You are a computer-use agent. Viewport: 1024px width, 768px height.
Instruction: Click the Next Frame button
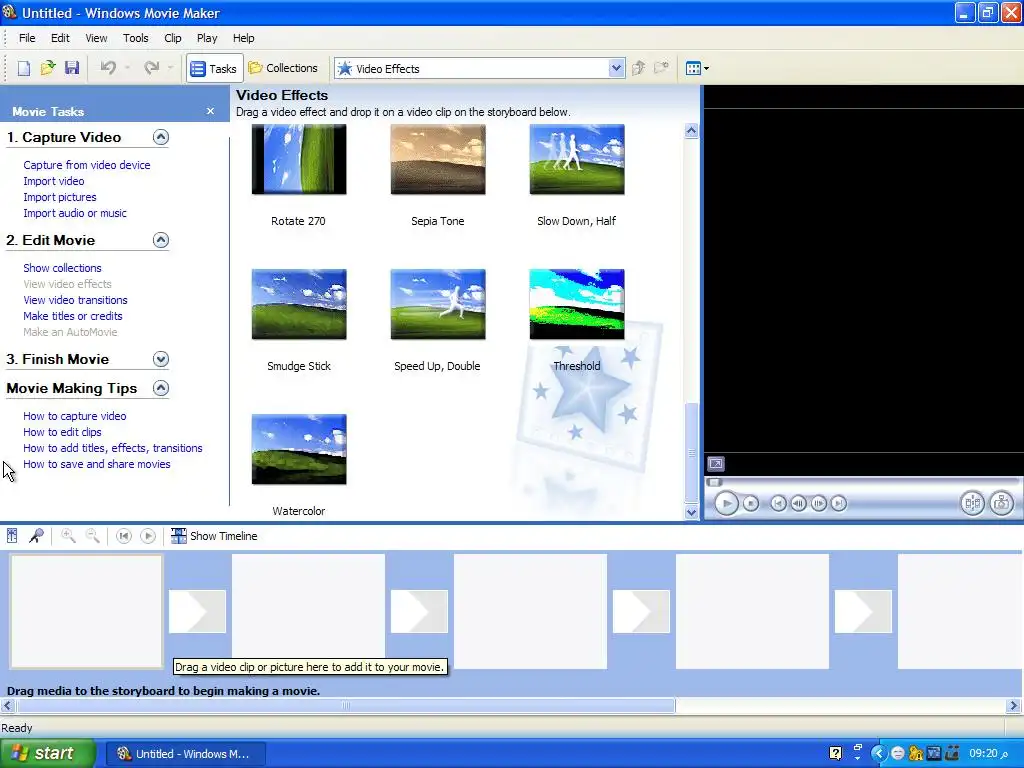tap(818, 504)
